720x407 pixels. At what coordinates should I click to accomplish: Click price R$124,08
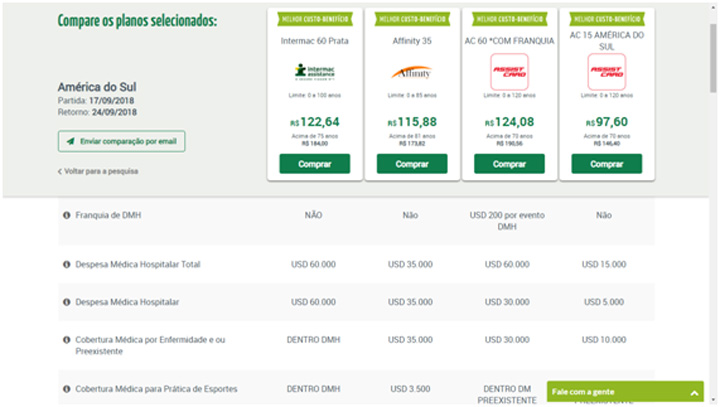tap(509, 122)
